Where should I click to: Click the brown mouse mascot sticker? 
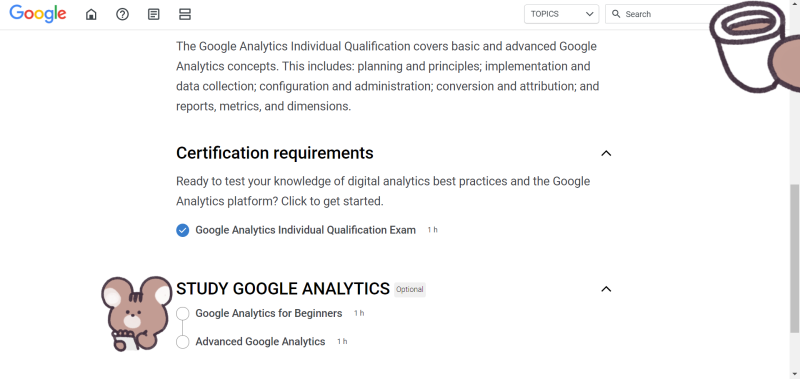click(x=136, y=313)
